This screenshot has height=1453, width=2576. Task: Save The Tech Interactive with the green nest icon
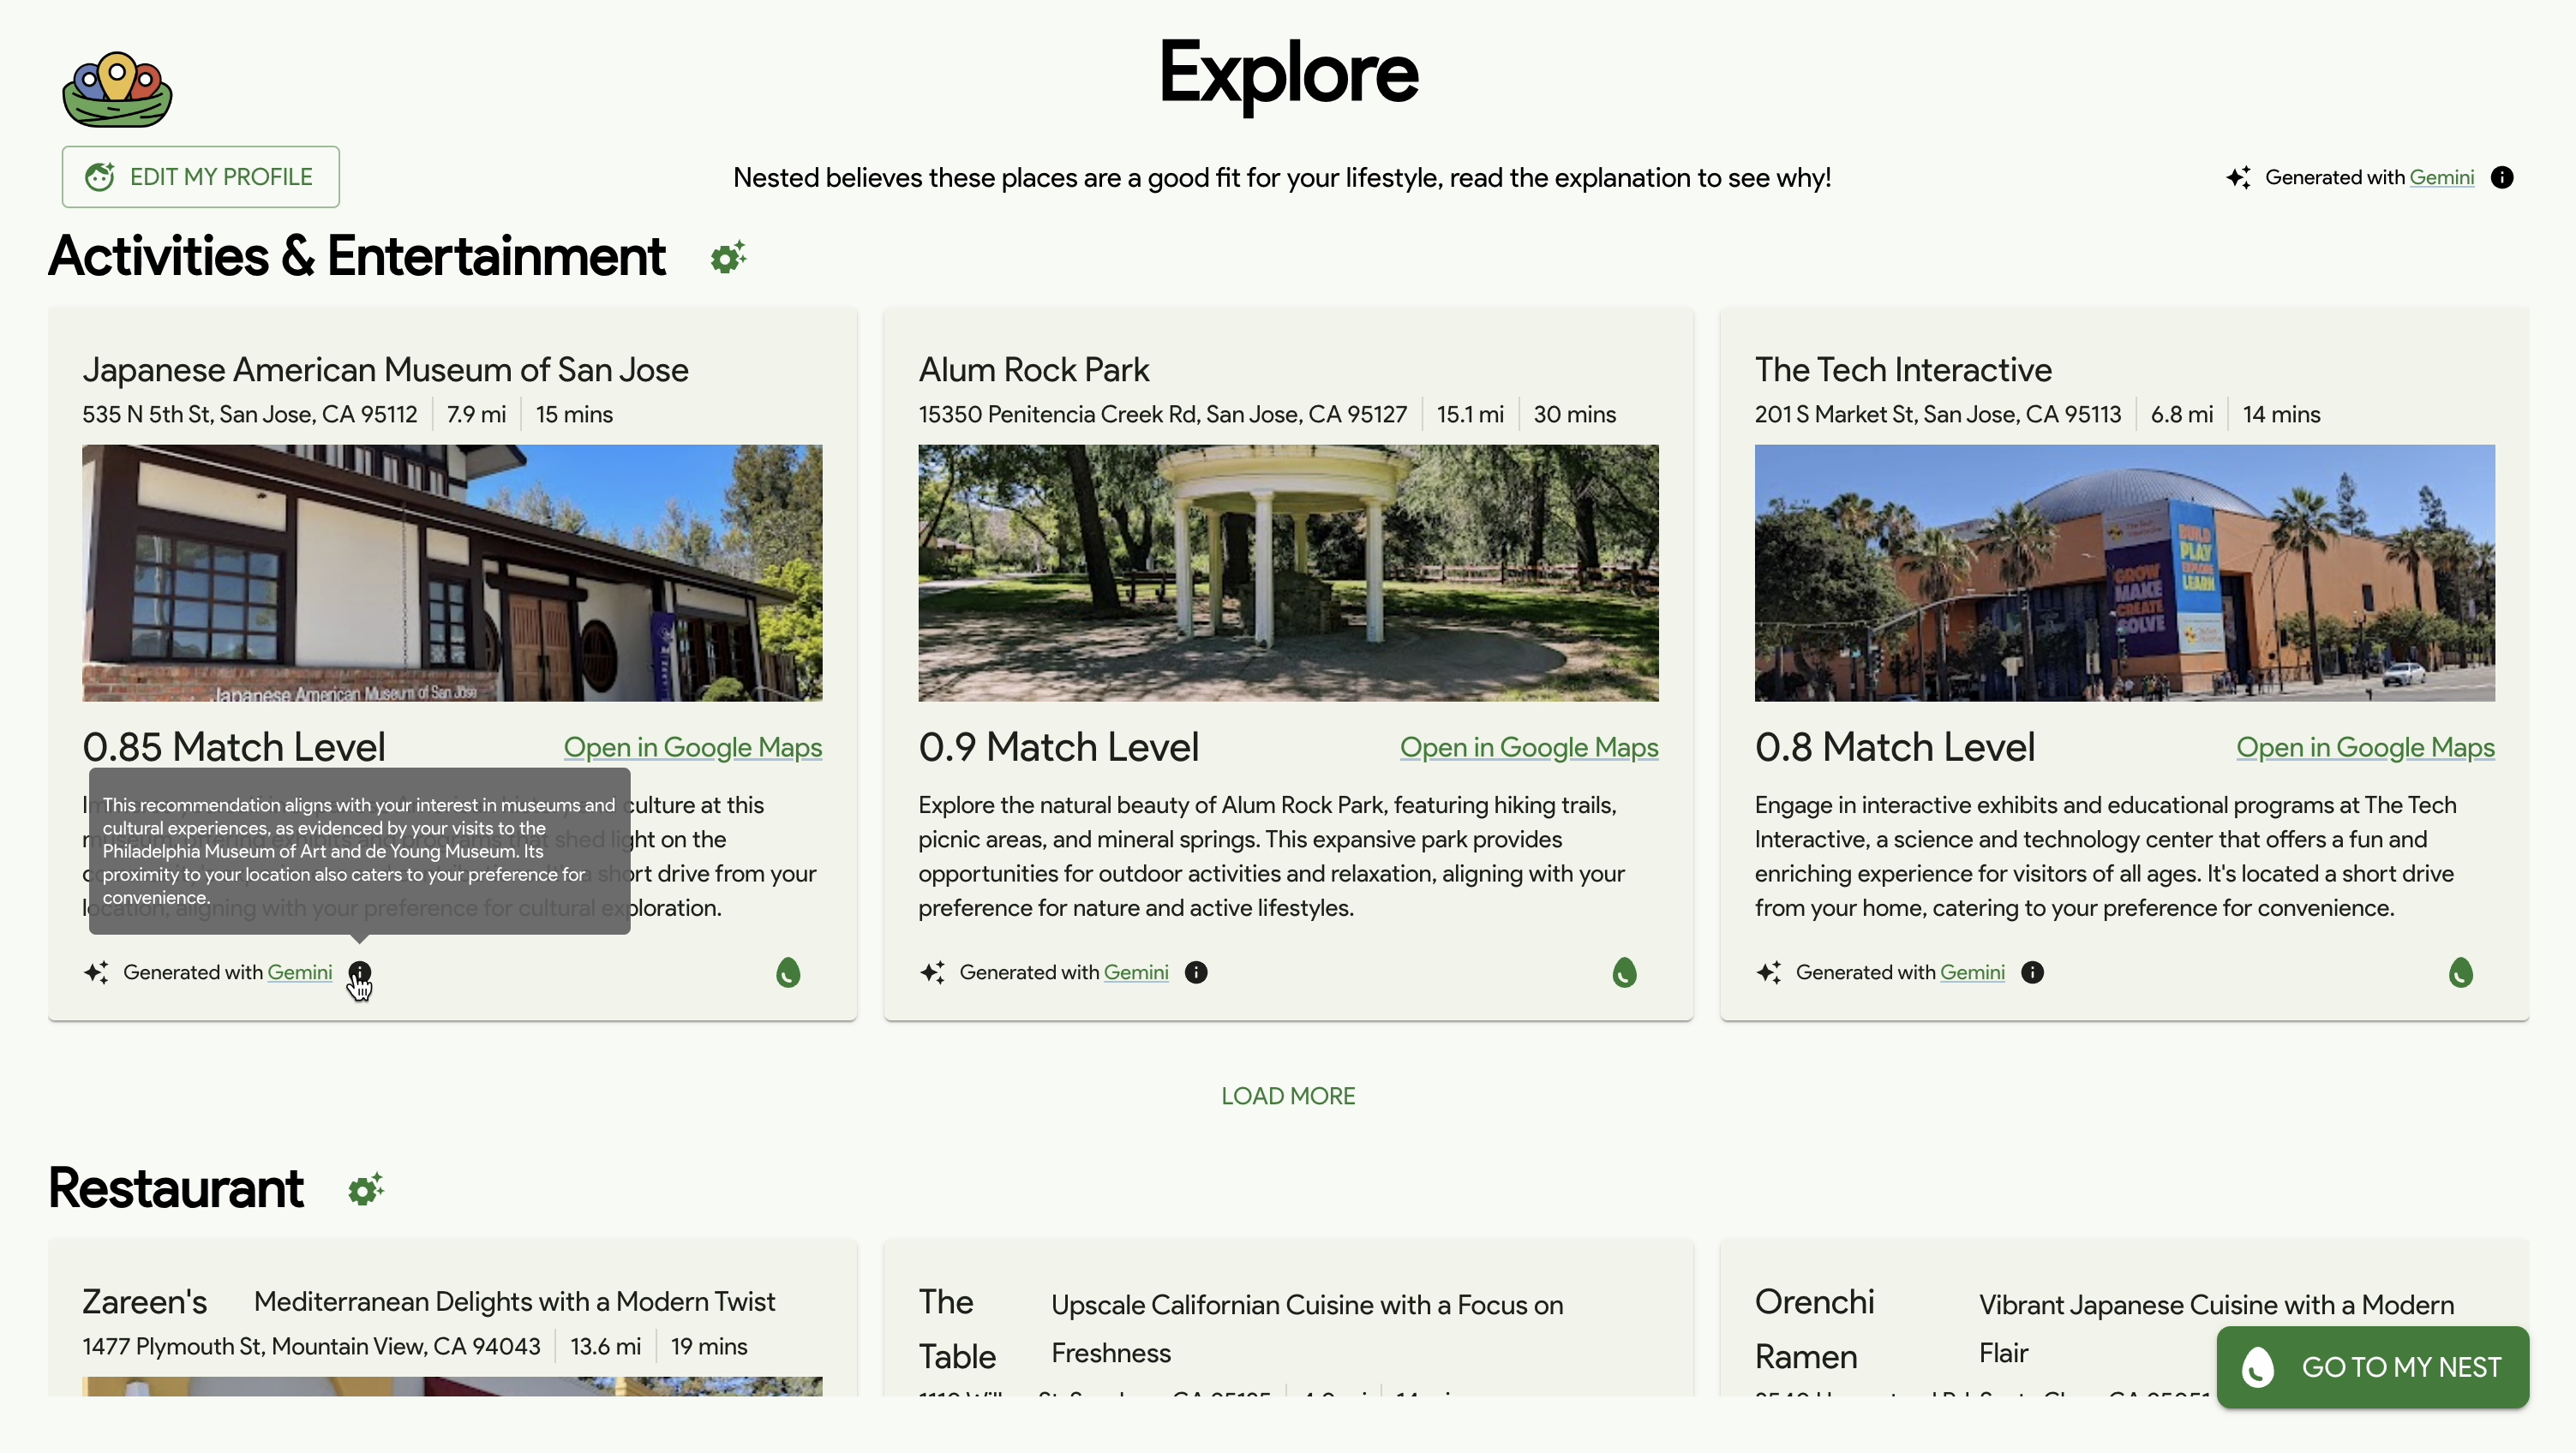point(2460,972)
